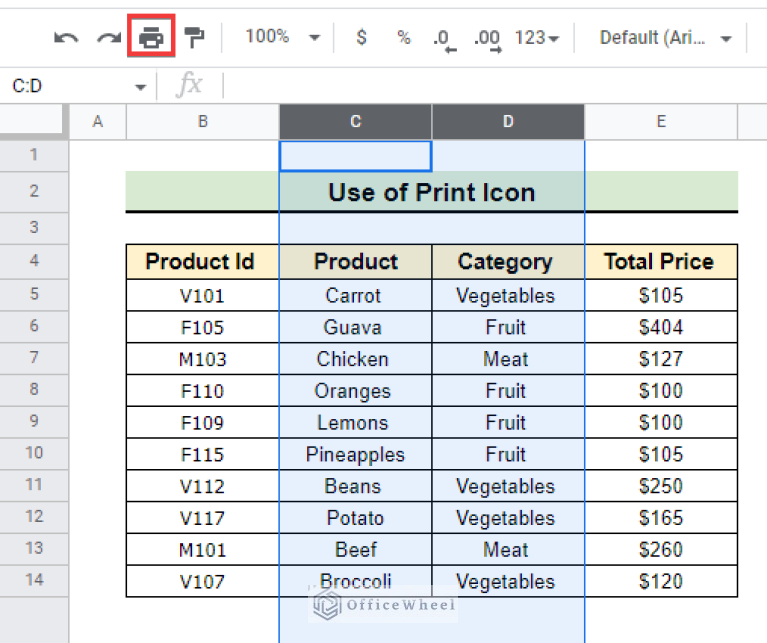
Task: Decrease decimal places icon
Action: pos(443,39)
